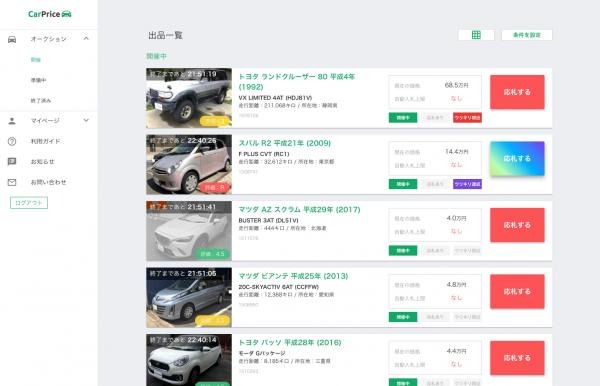
Task: Click the car icon beside オークション
Action: [x=12, y=39]
